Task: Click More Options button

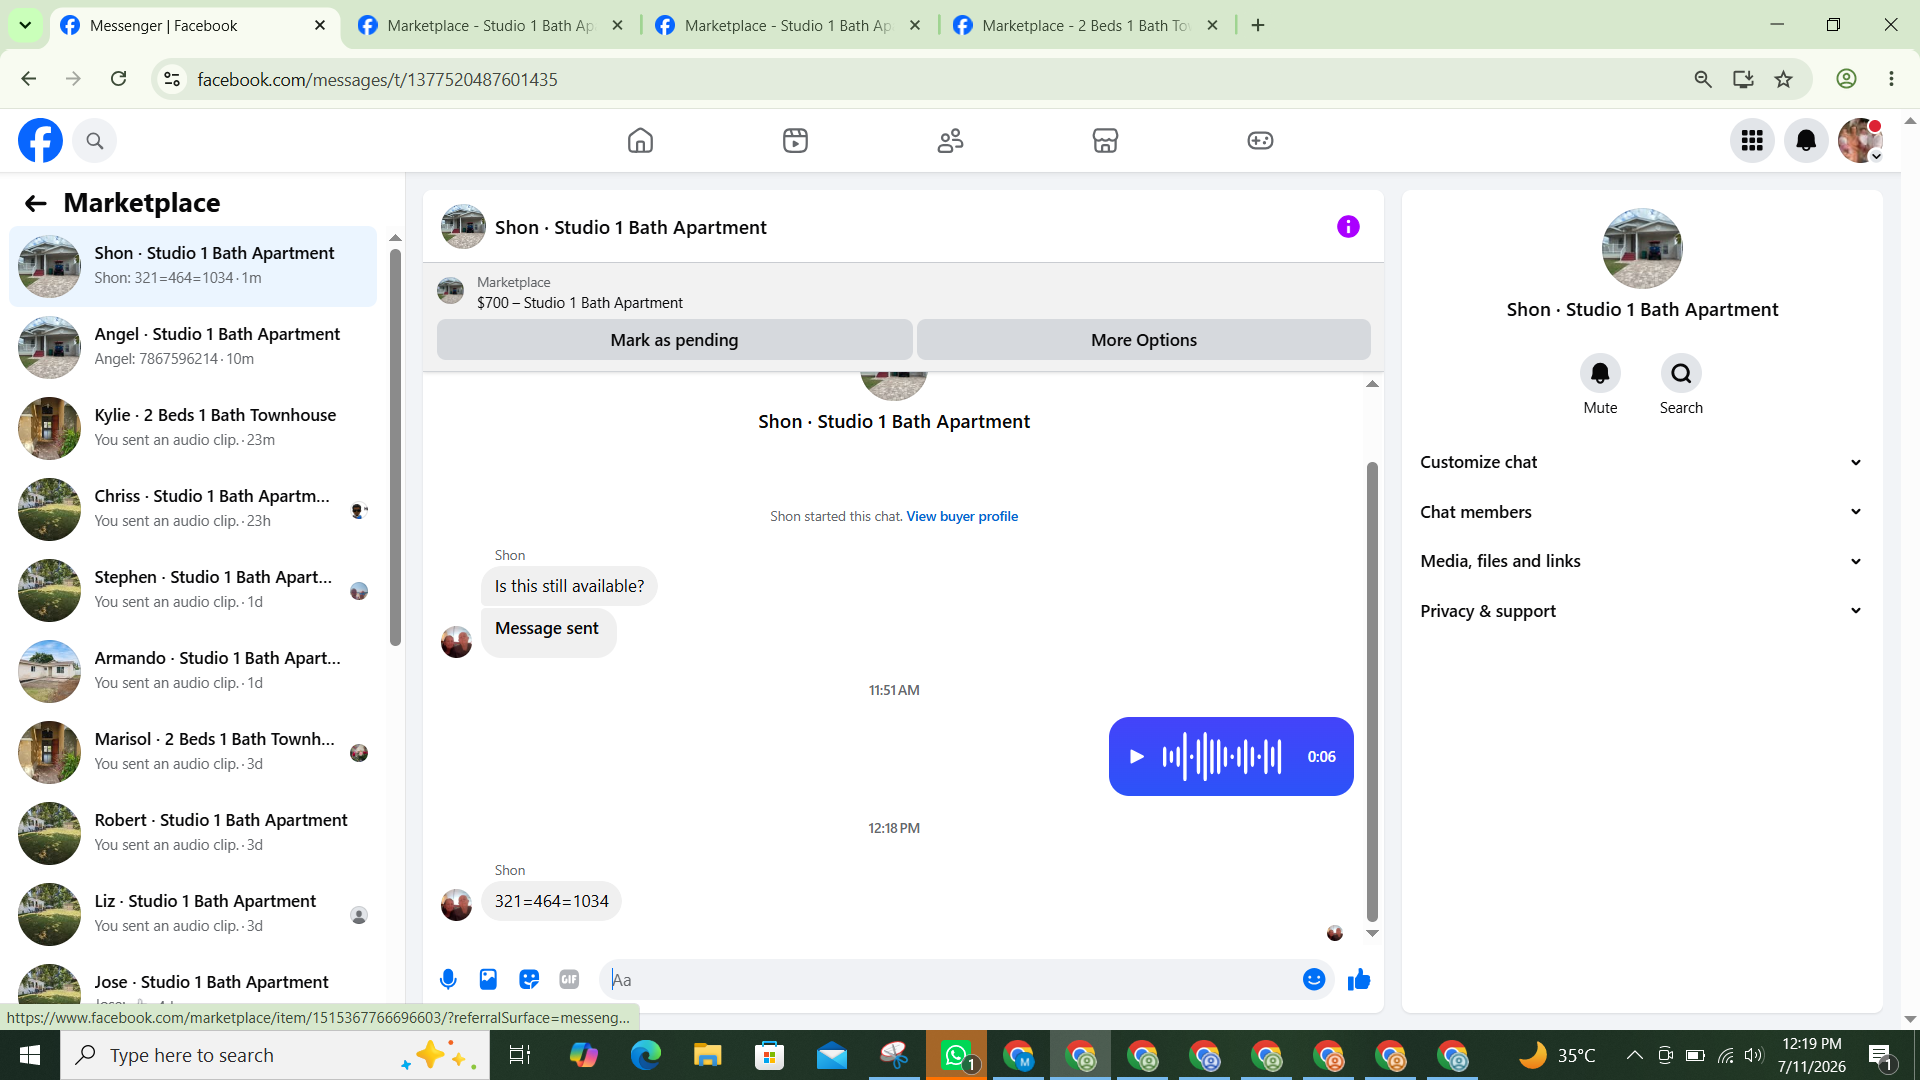Action: pos(1143,340)
